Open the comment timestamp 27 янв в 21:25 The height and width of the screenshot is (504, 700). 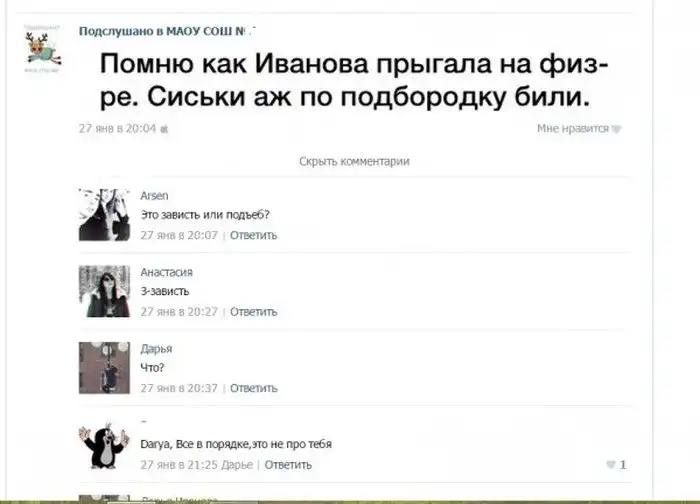(179, 465)
